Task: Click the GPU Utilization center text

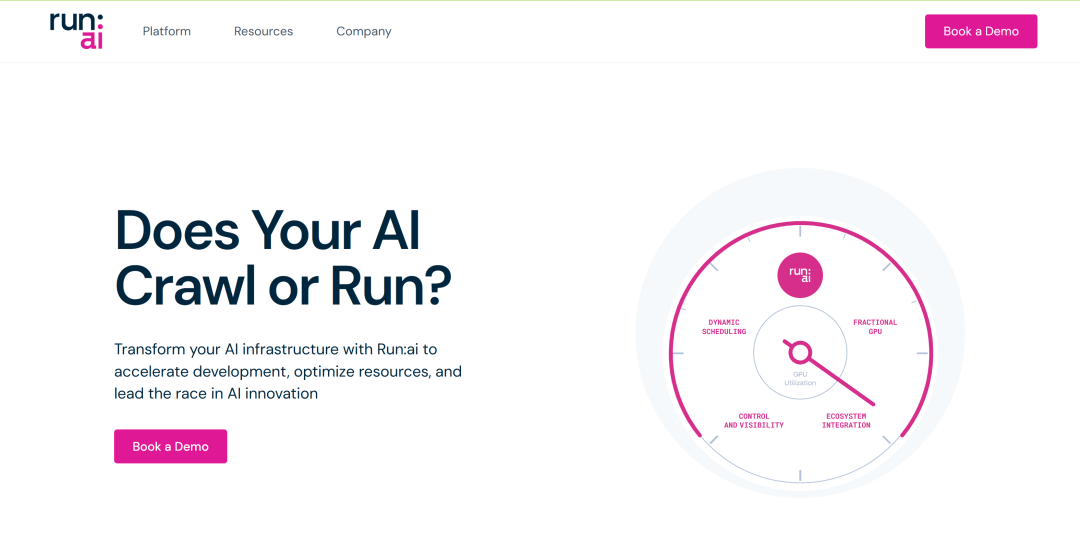Action: pyautogui.click(x=800, y=379)
